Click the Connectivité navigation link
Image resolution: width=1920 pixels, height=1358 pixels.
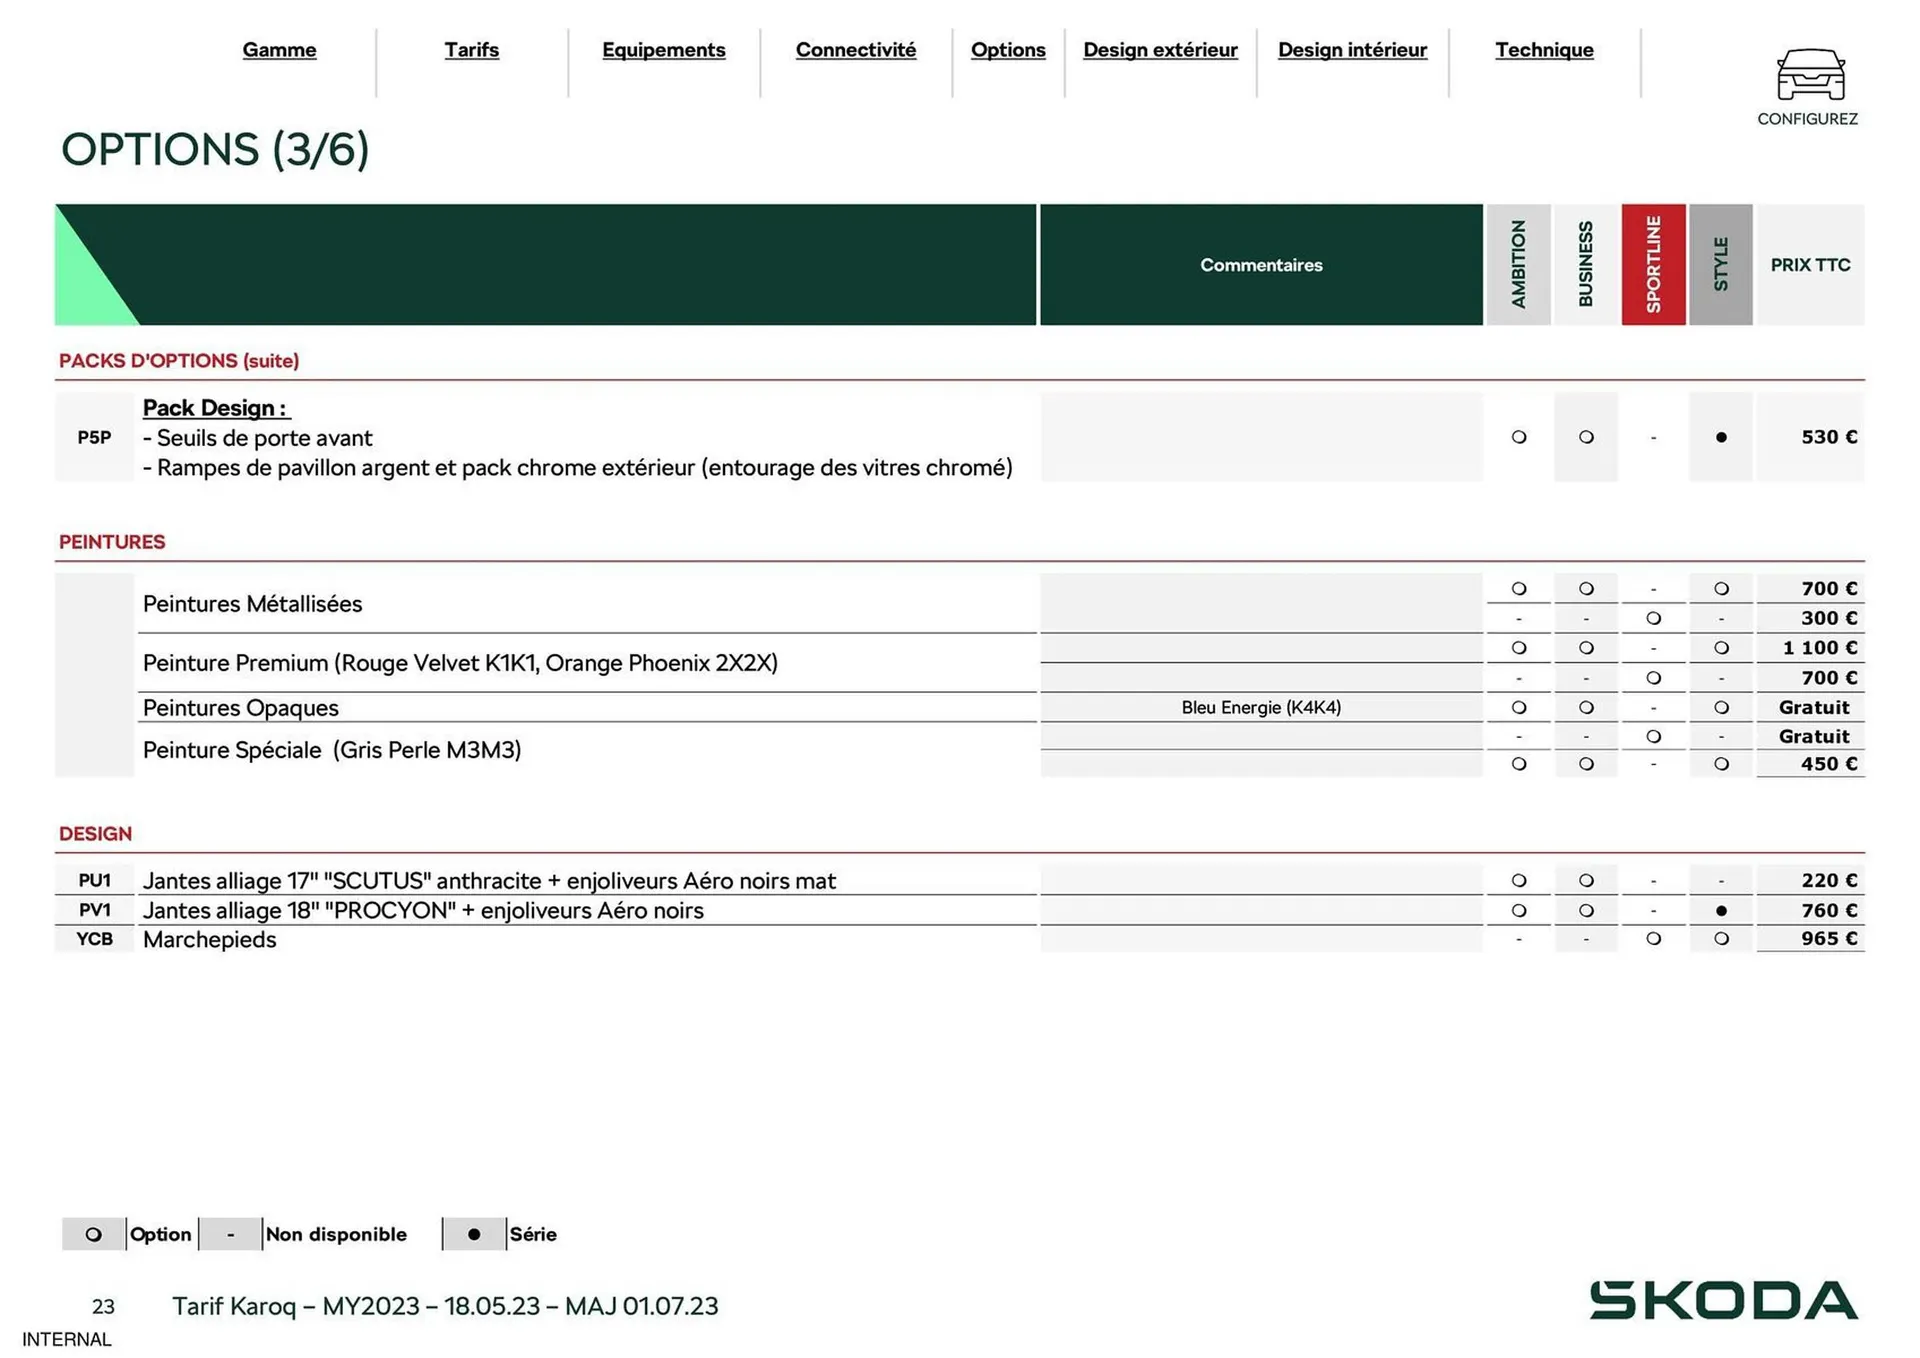click(855, 50)
